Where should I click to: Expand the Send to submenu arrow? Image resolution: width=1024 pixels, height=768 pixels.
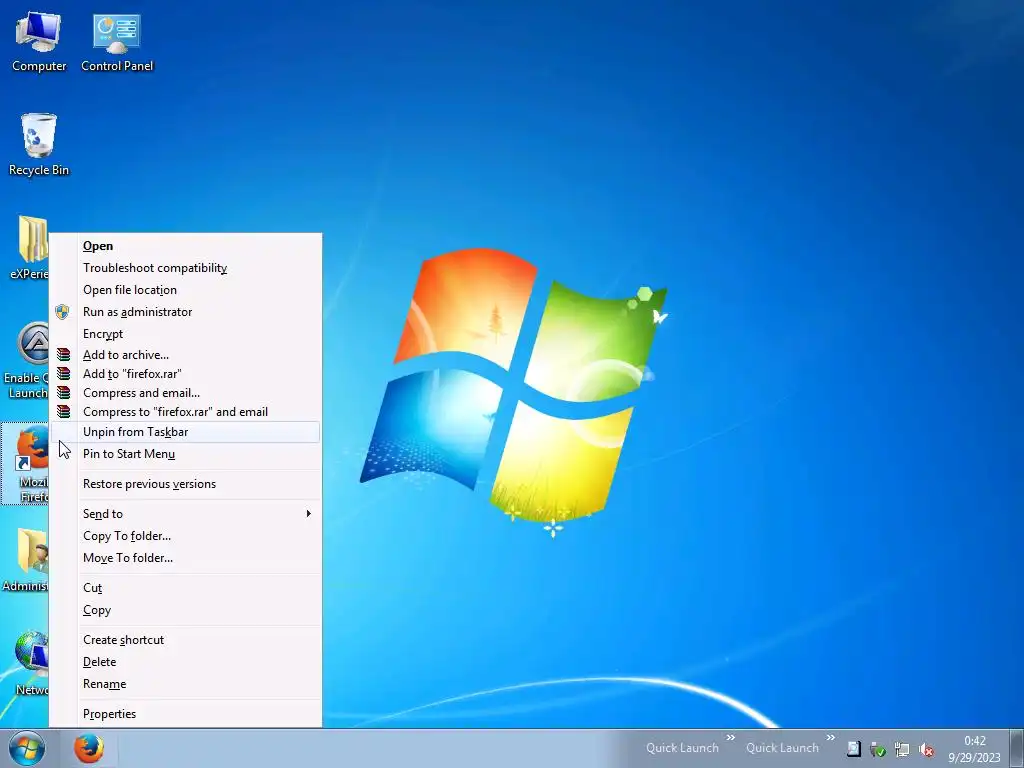coord(308,513)
